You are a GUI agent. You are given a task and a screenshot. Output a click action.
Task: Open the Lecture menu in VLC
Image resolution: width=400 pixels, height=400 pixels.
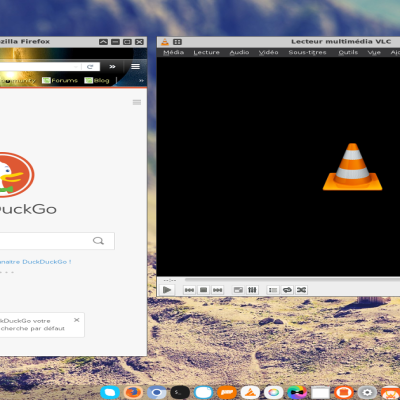tap(206, 52)
